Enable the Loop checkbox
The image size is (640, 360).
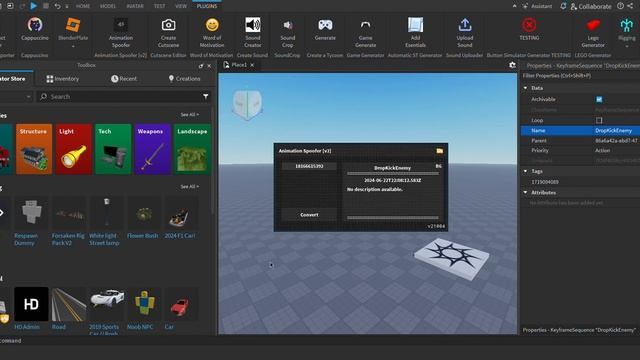[599, 120]
